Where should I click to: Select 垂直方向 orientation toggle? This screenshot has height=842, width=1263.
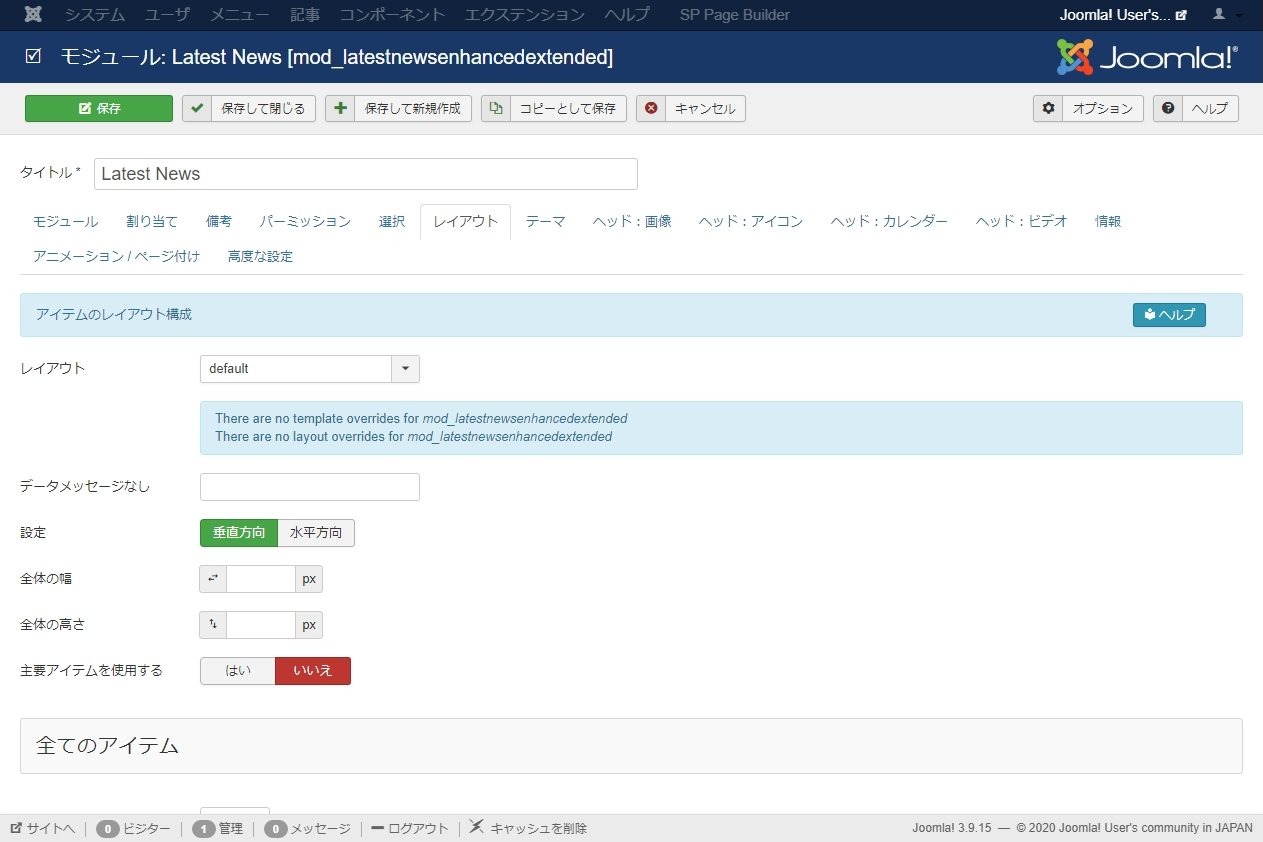(x=239, y=533)
